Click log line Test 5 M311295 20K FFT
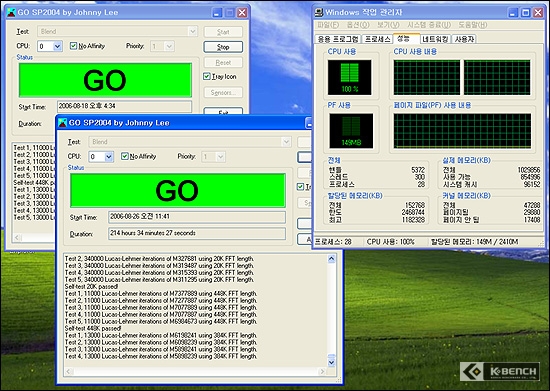Image resolution: width=550 pixels, height=391 pixels. (159, 279)
